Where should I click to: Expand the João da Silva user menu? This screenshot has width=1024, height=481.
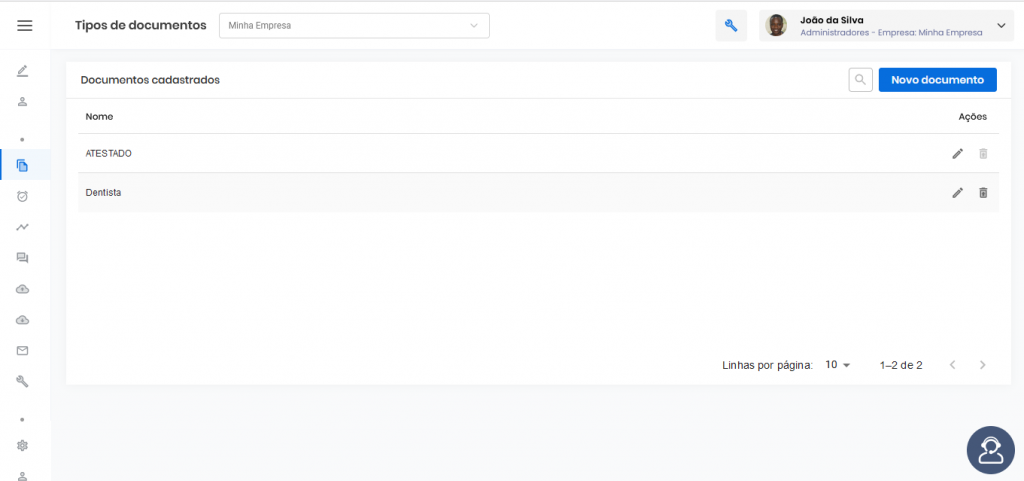pos(1001,25)
